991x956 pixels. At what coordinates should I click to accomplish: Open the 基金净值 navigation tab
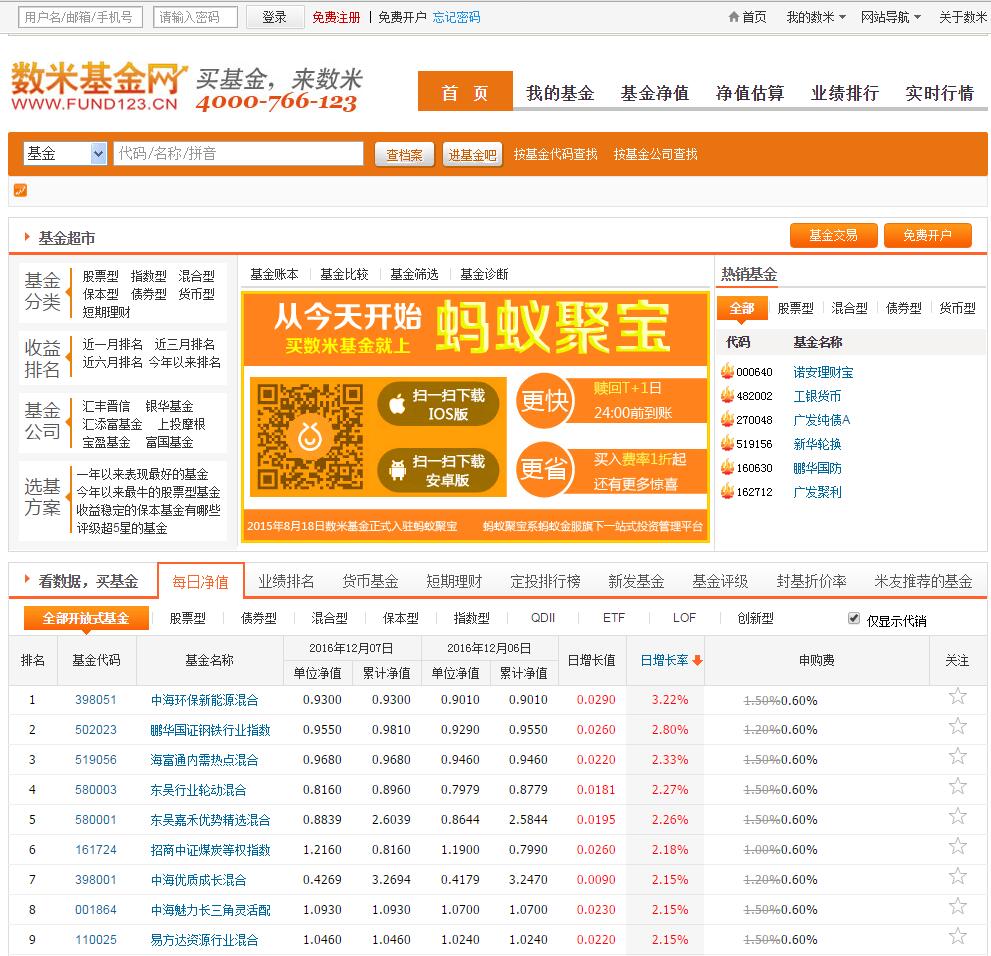(655, 93)
